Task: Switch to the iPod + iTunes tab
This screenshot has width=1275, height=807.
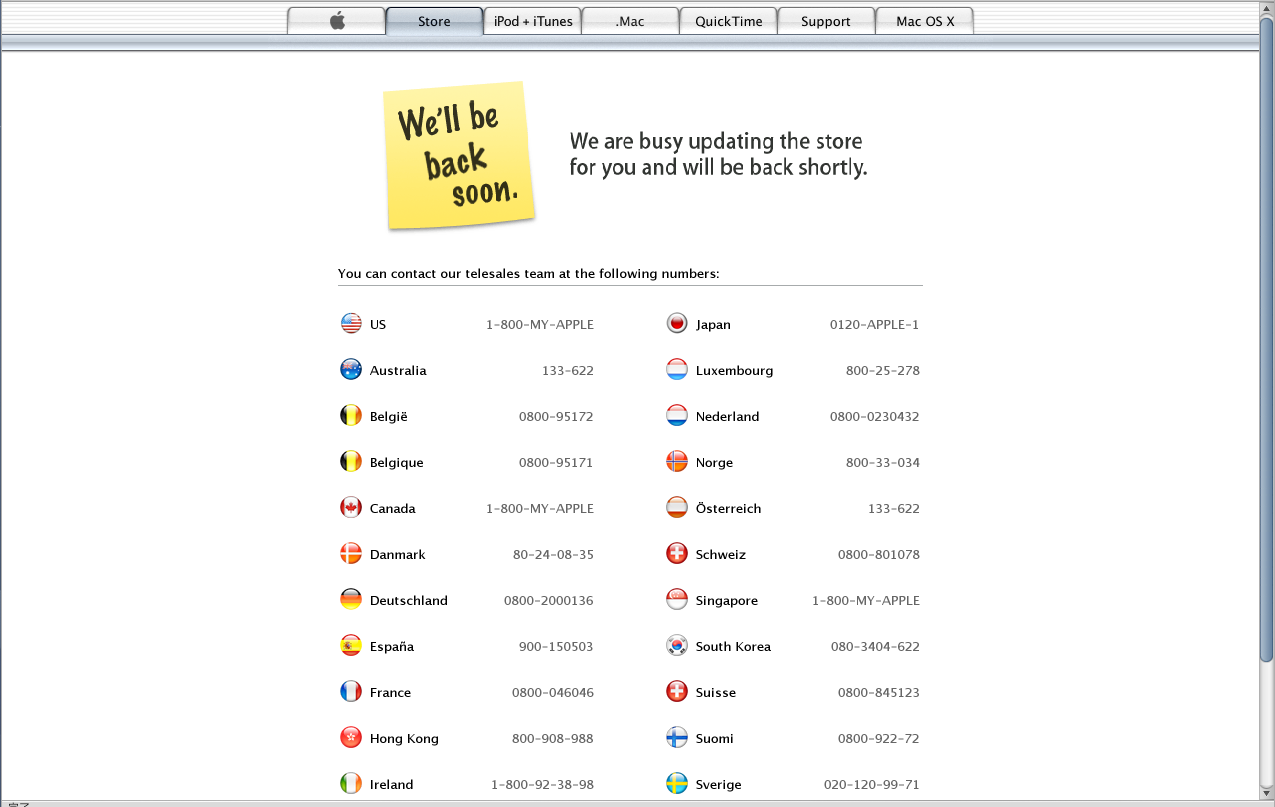Action: click(x=533, y=21)
